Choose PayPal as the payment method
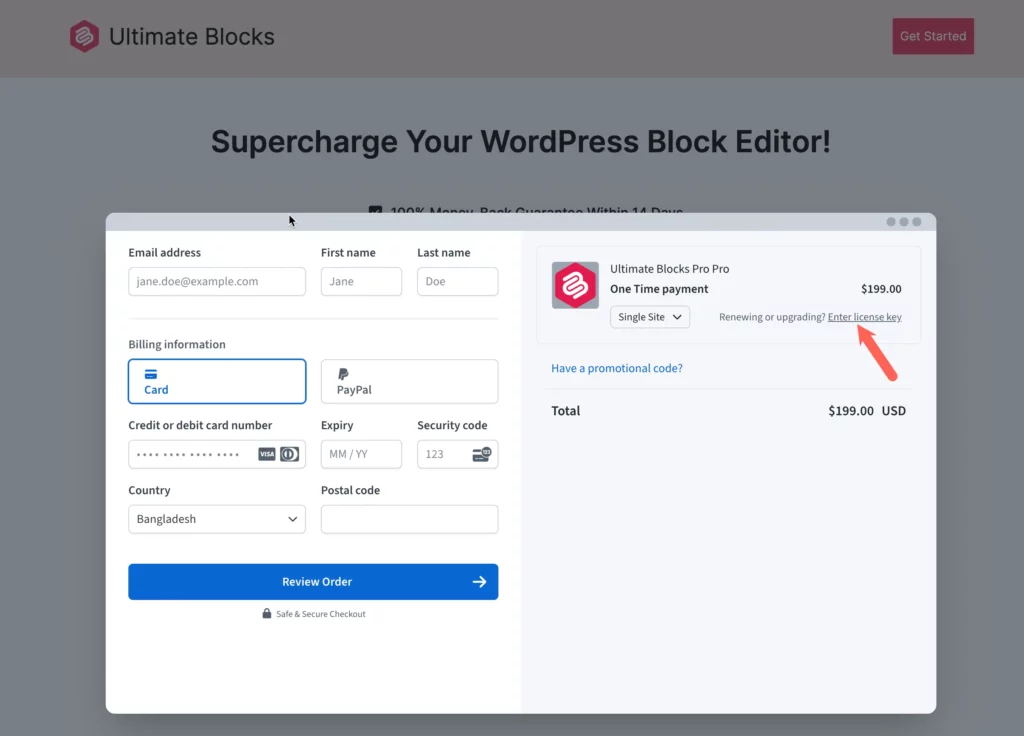 coord(409,381)
